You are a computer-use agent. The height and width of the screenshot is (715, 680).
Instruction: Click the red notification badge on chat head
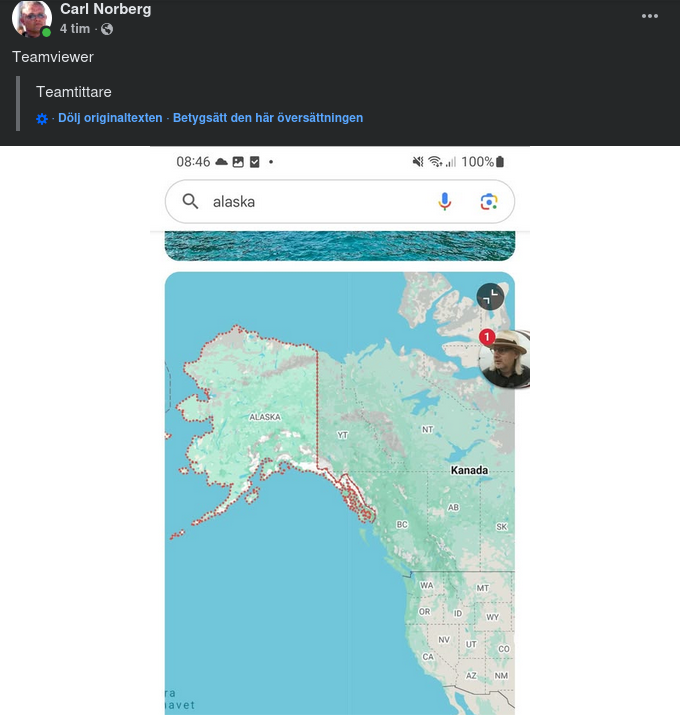click(487, 337)
